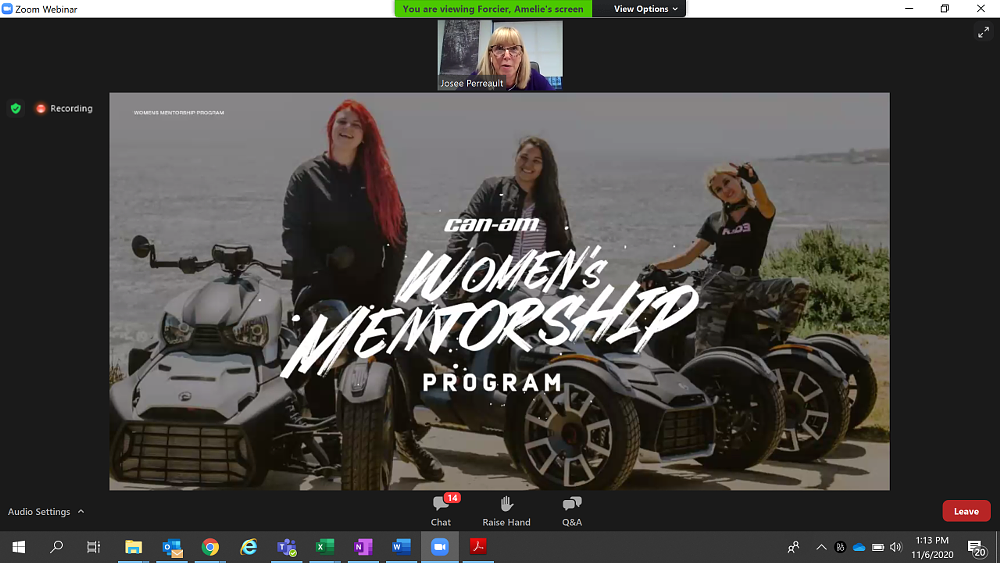Raise your hand in the webinar
1000x563 pixels.
(506, 509)
